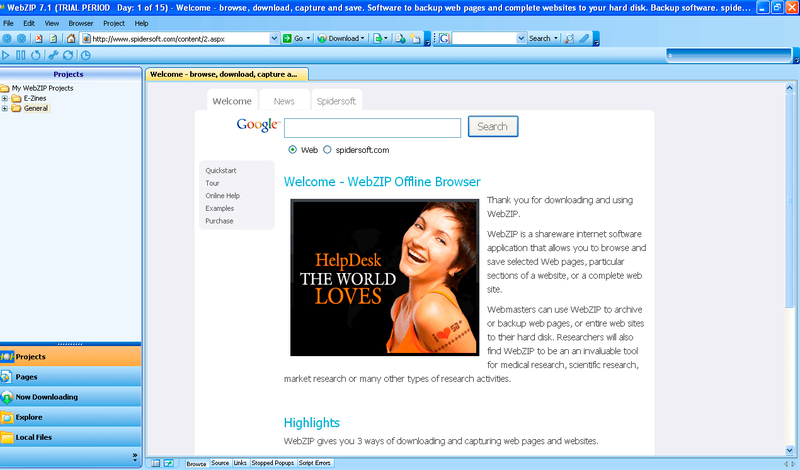
Task: Open the View menu
Action: click(x=52, y=23)
